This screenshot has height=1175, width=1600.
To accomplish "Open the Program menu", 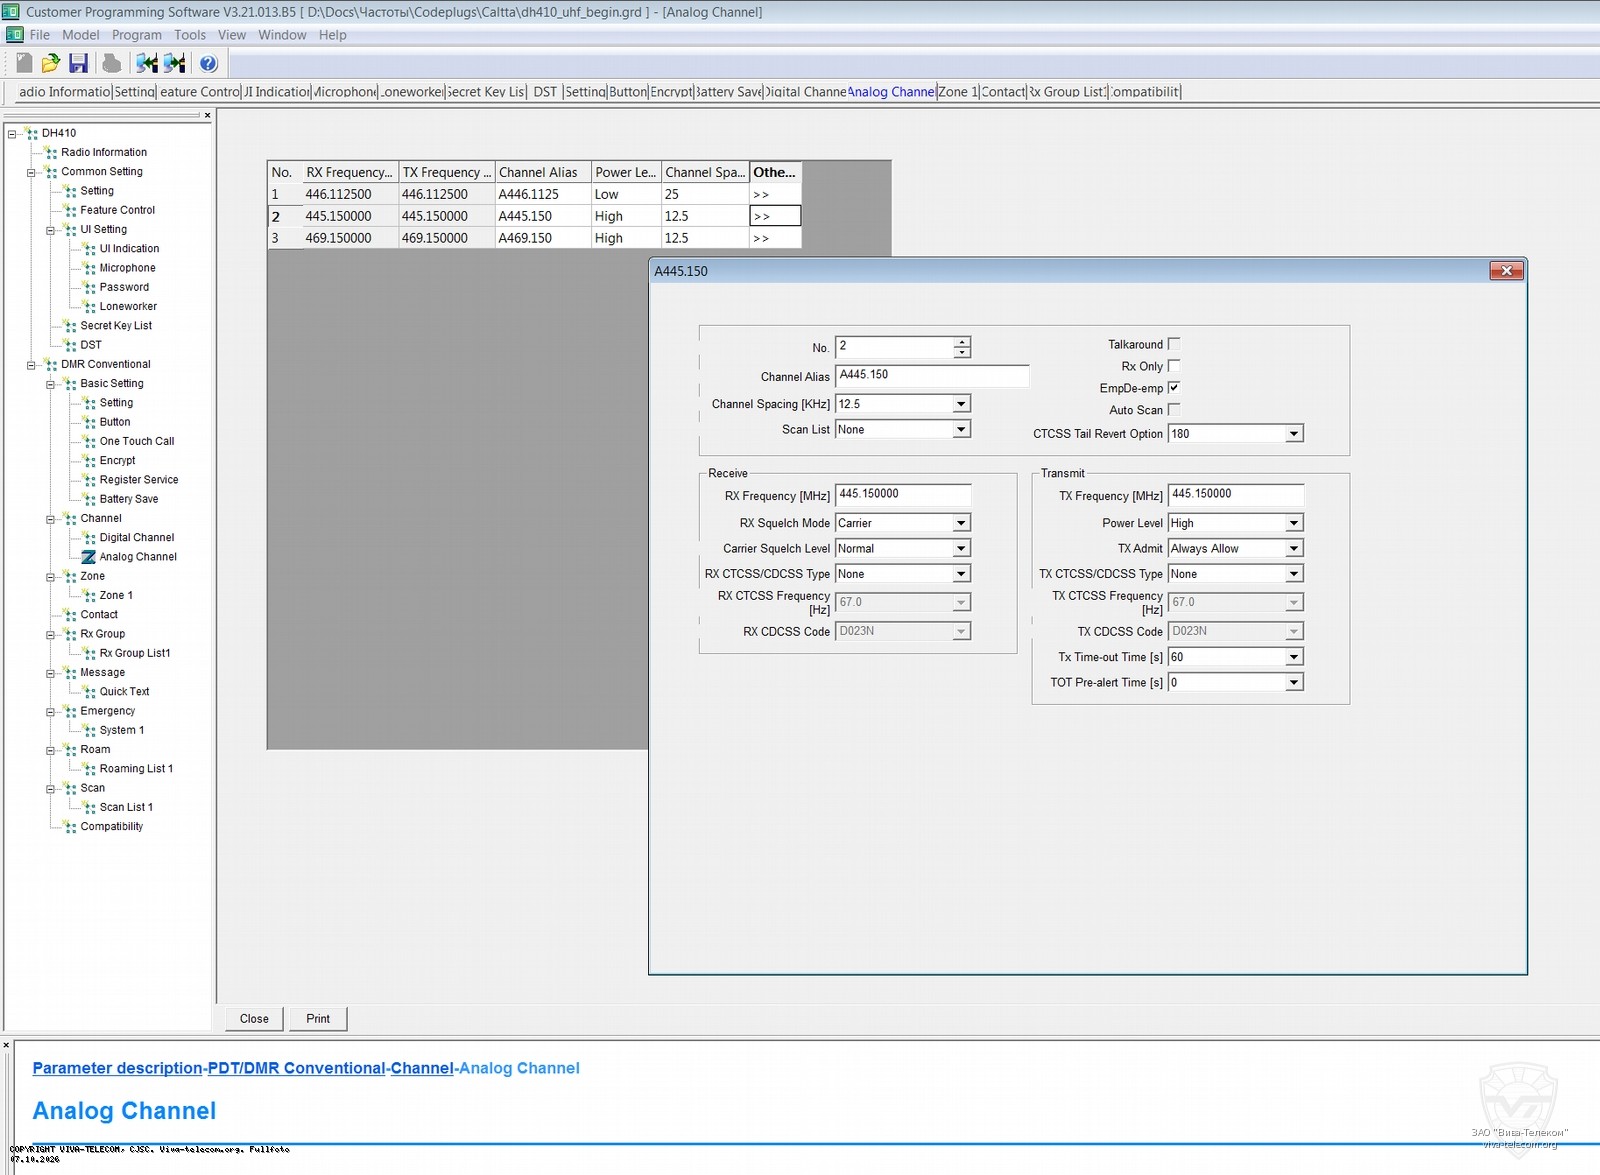I will coord(137,35).
